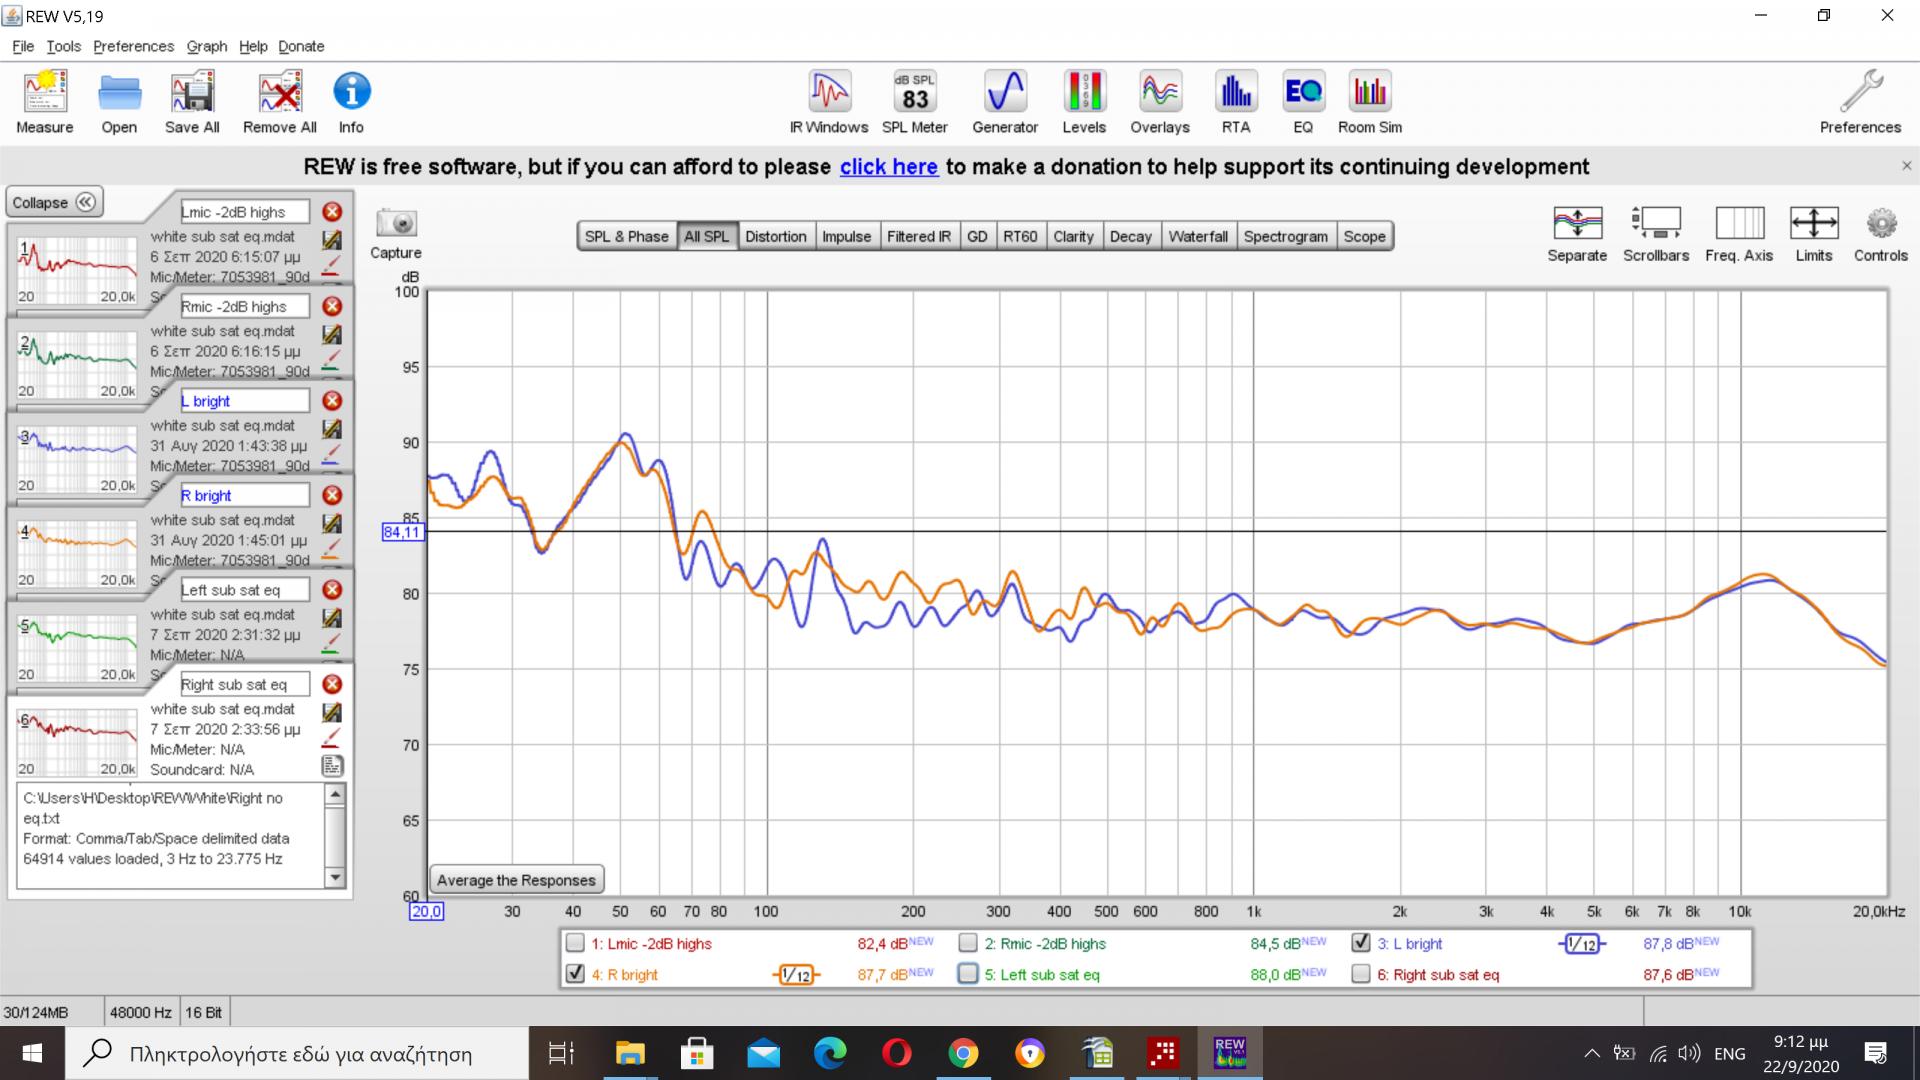Viewport: 1920px width, 1080px height.
Task: Click Average the Responses button
Action: coord(516,880)
